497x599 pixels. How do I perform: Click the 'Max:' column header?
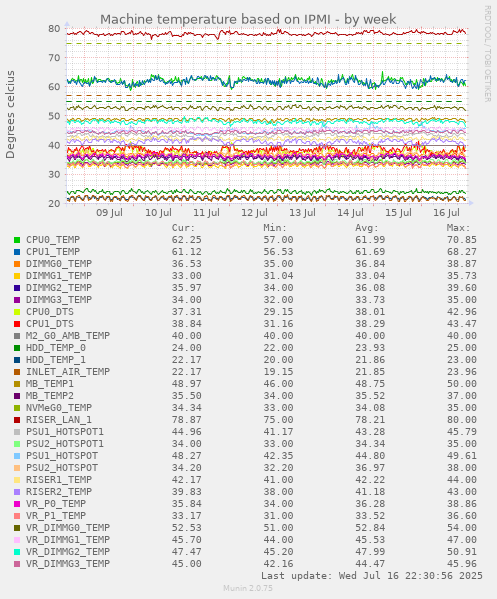458,228
